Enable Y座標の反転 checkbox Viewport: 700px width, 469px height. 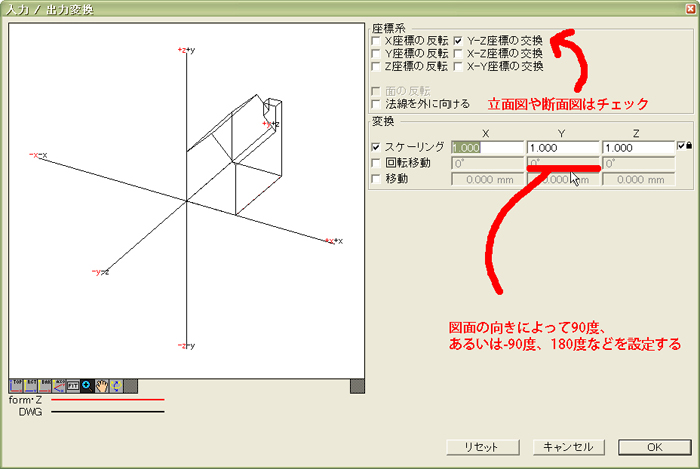coord(376,54)
